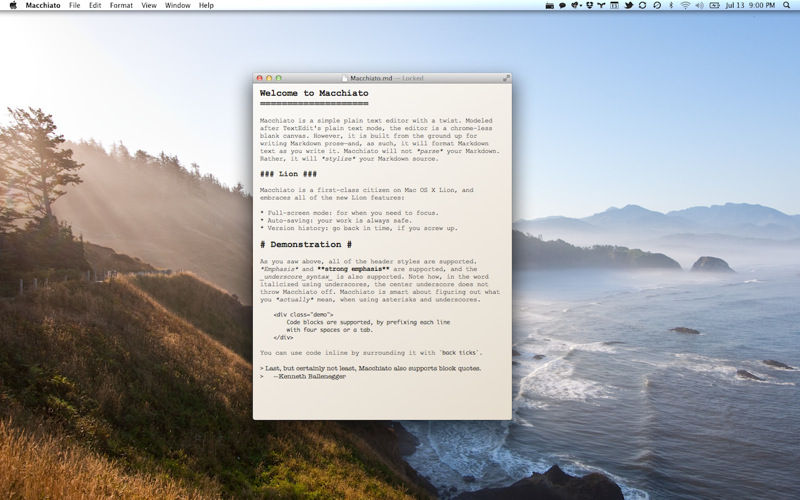Close the Macchiato.md window
800x500 pixels.
point(259,78)
